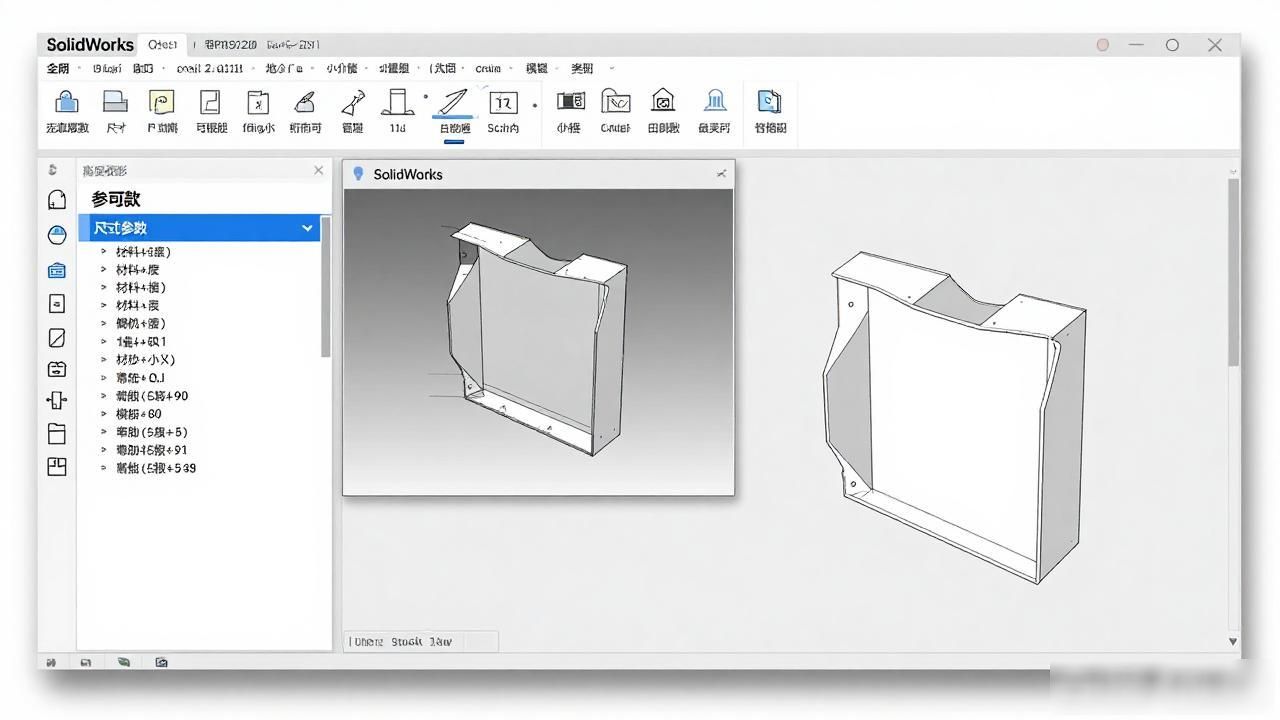Select the hammer-shaped ribbon tool

click(352, 103)
